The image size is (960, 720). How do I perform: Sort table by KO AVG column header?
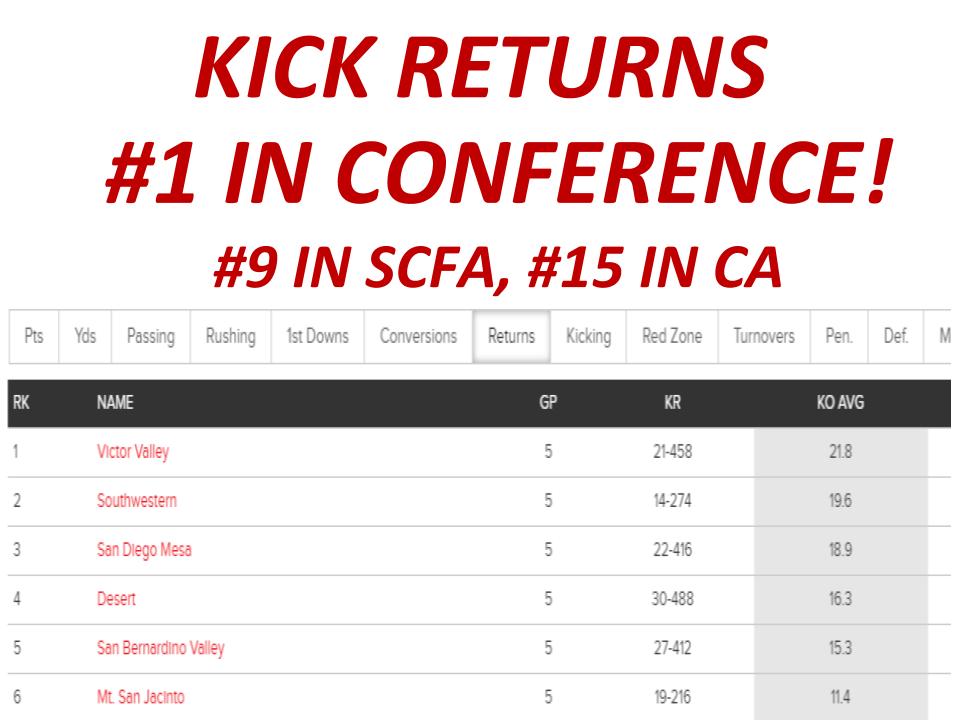click(x=840, y=402)
